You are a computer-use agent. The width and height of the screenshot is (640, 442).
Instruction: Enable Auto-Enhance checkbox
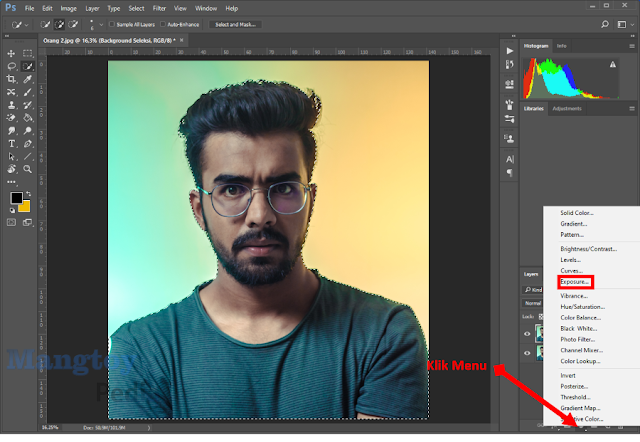162,24
